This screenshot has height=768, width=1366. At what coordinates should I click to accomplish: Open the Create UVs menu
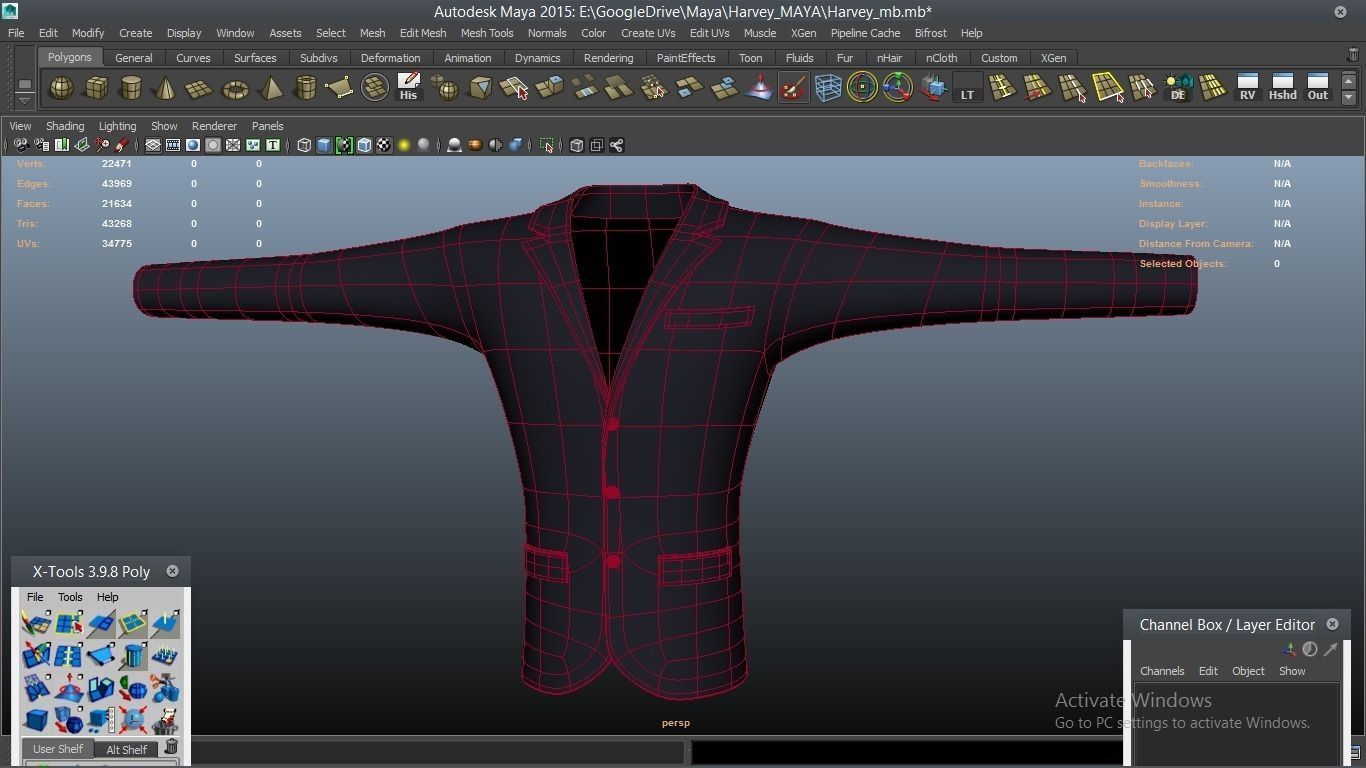click(x=648, y=33)
